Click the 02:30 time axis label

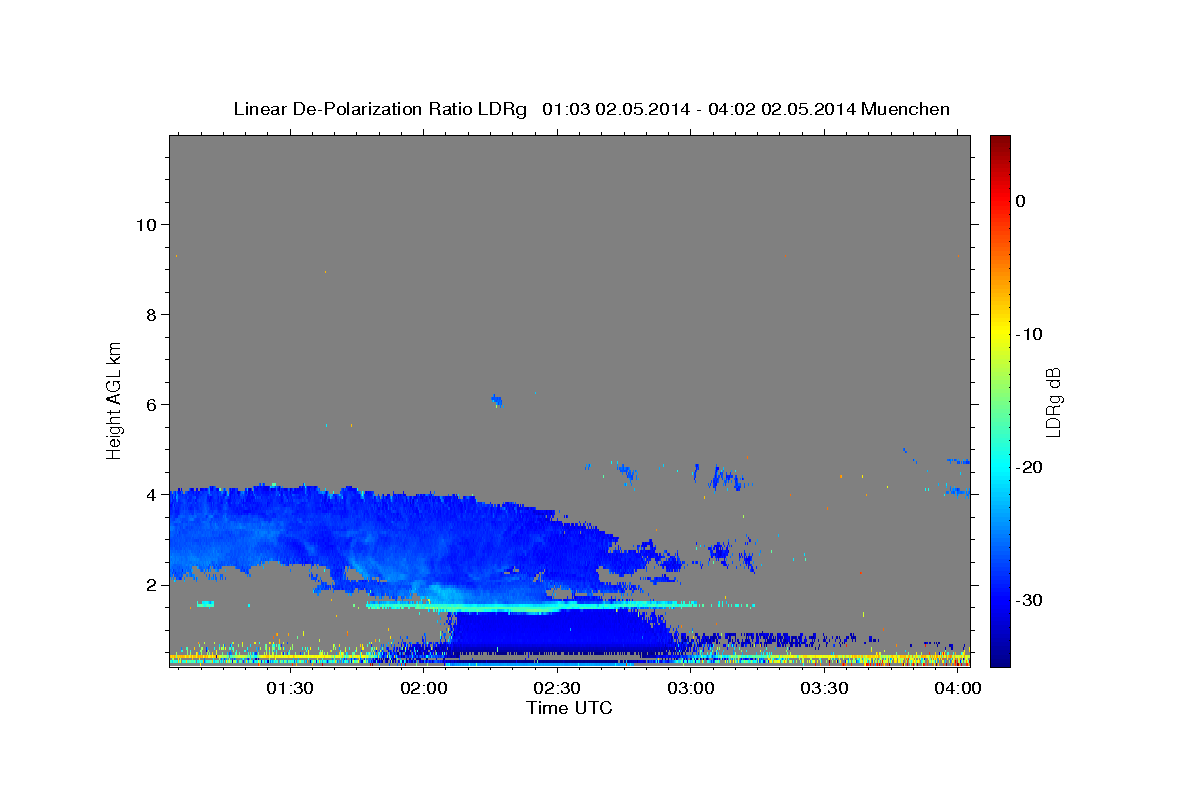coord(557,689)
